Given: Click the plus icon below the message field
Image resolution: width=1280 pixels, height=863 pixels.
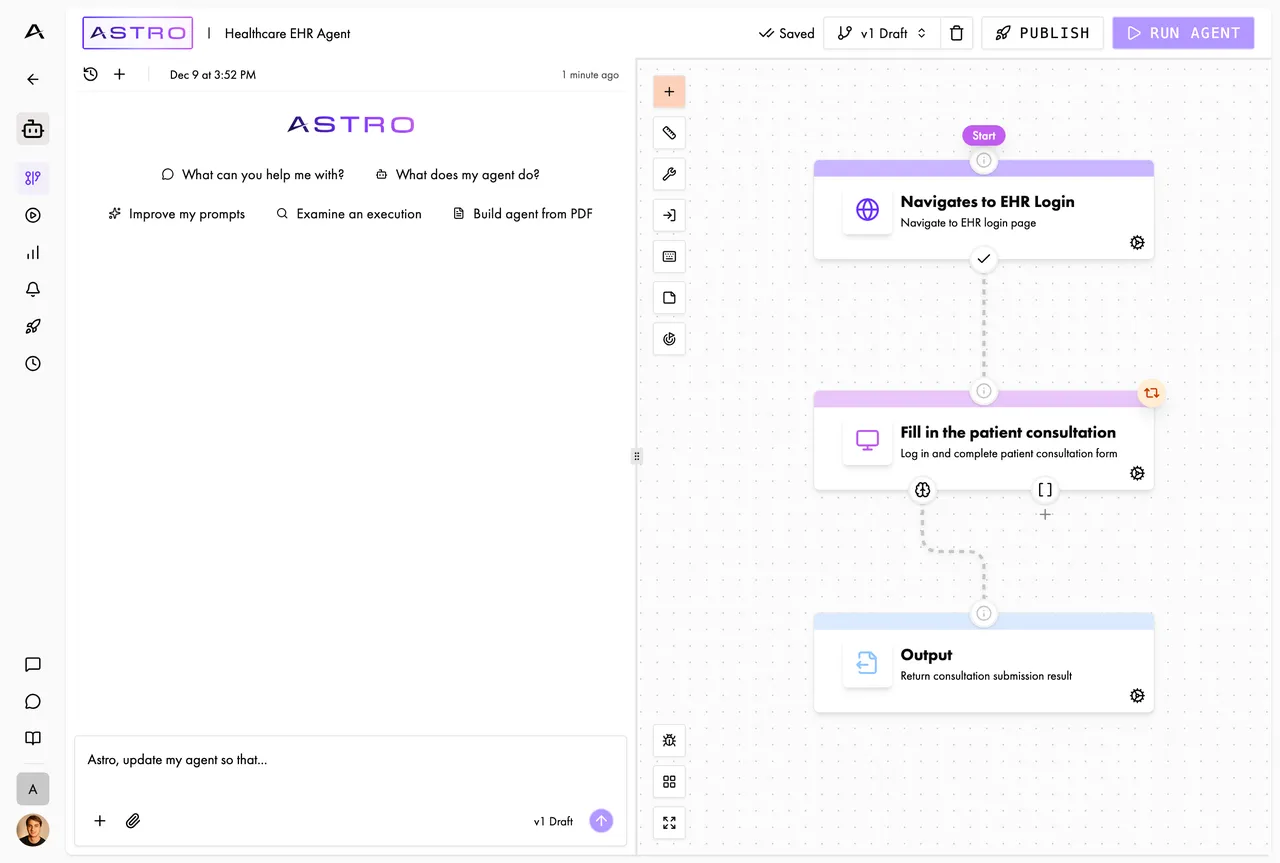Looking at the screenshot, I should click(100, 821).
